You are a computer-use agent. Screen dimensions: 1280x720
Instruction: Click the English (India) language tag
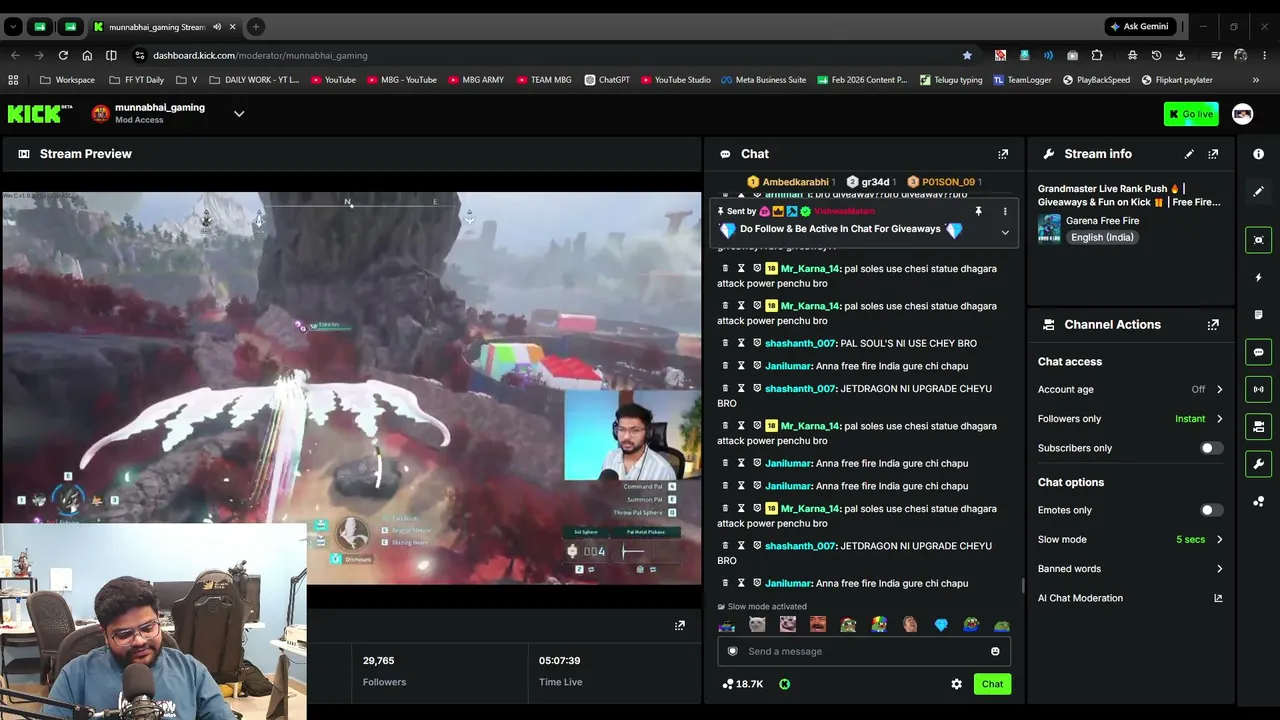coord(1102,238)
